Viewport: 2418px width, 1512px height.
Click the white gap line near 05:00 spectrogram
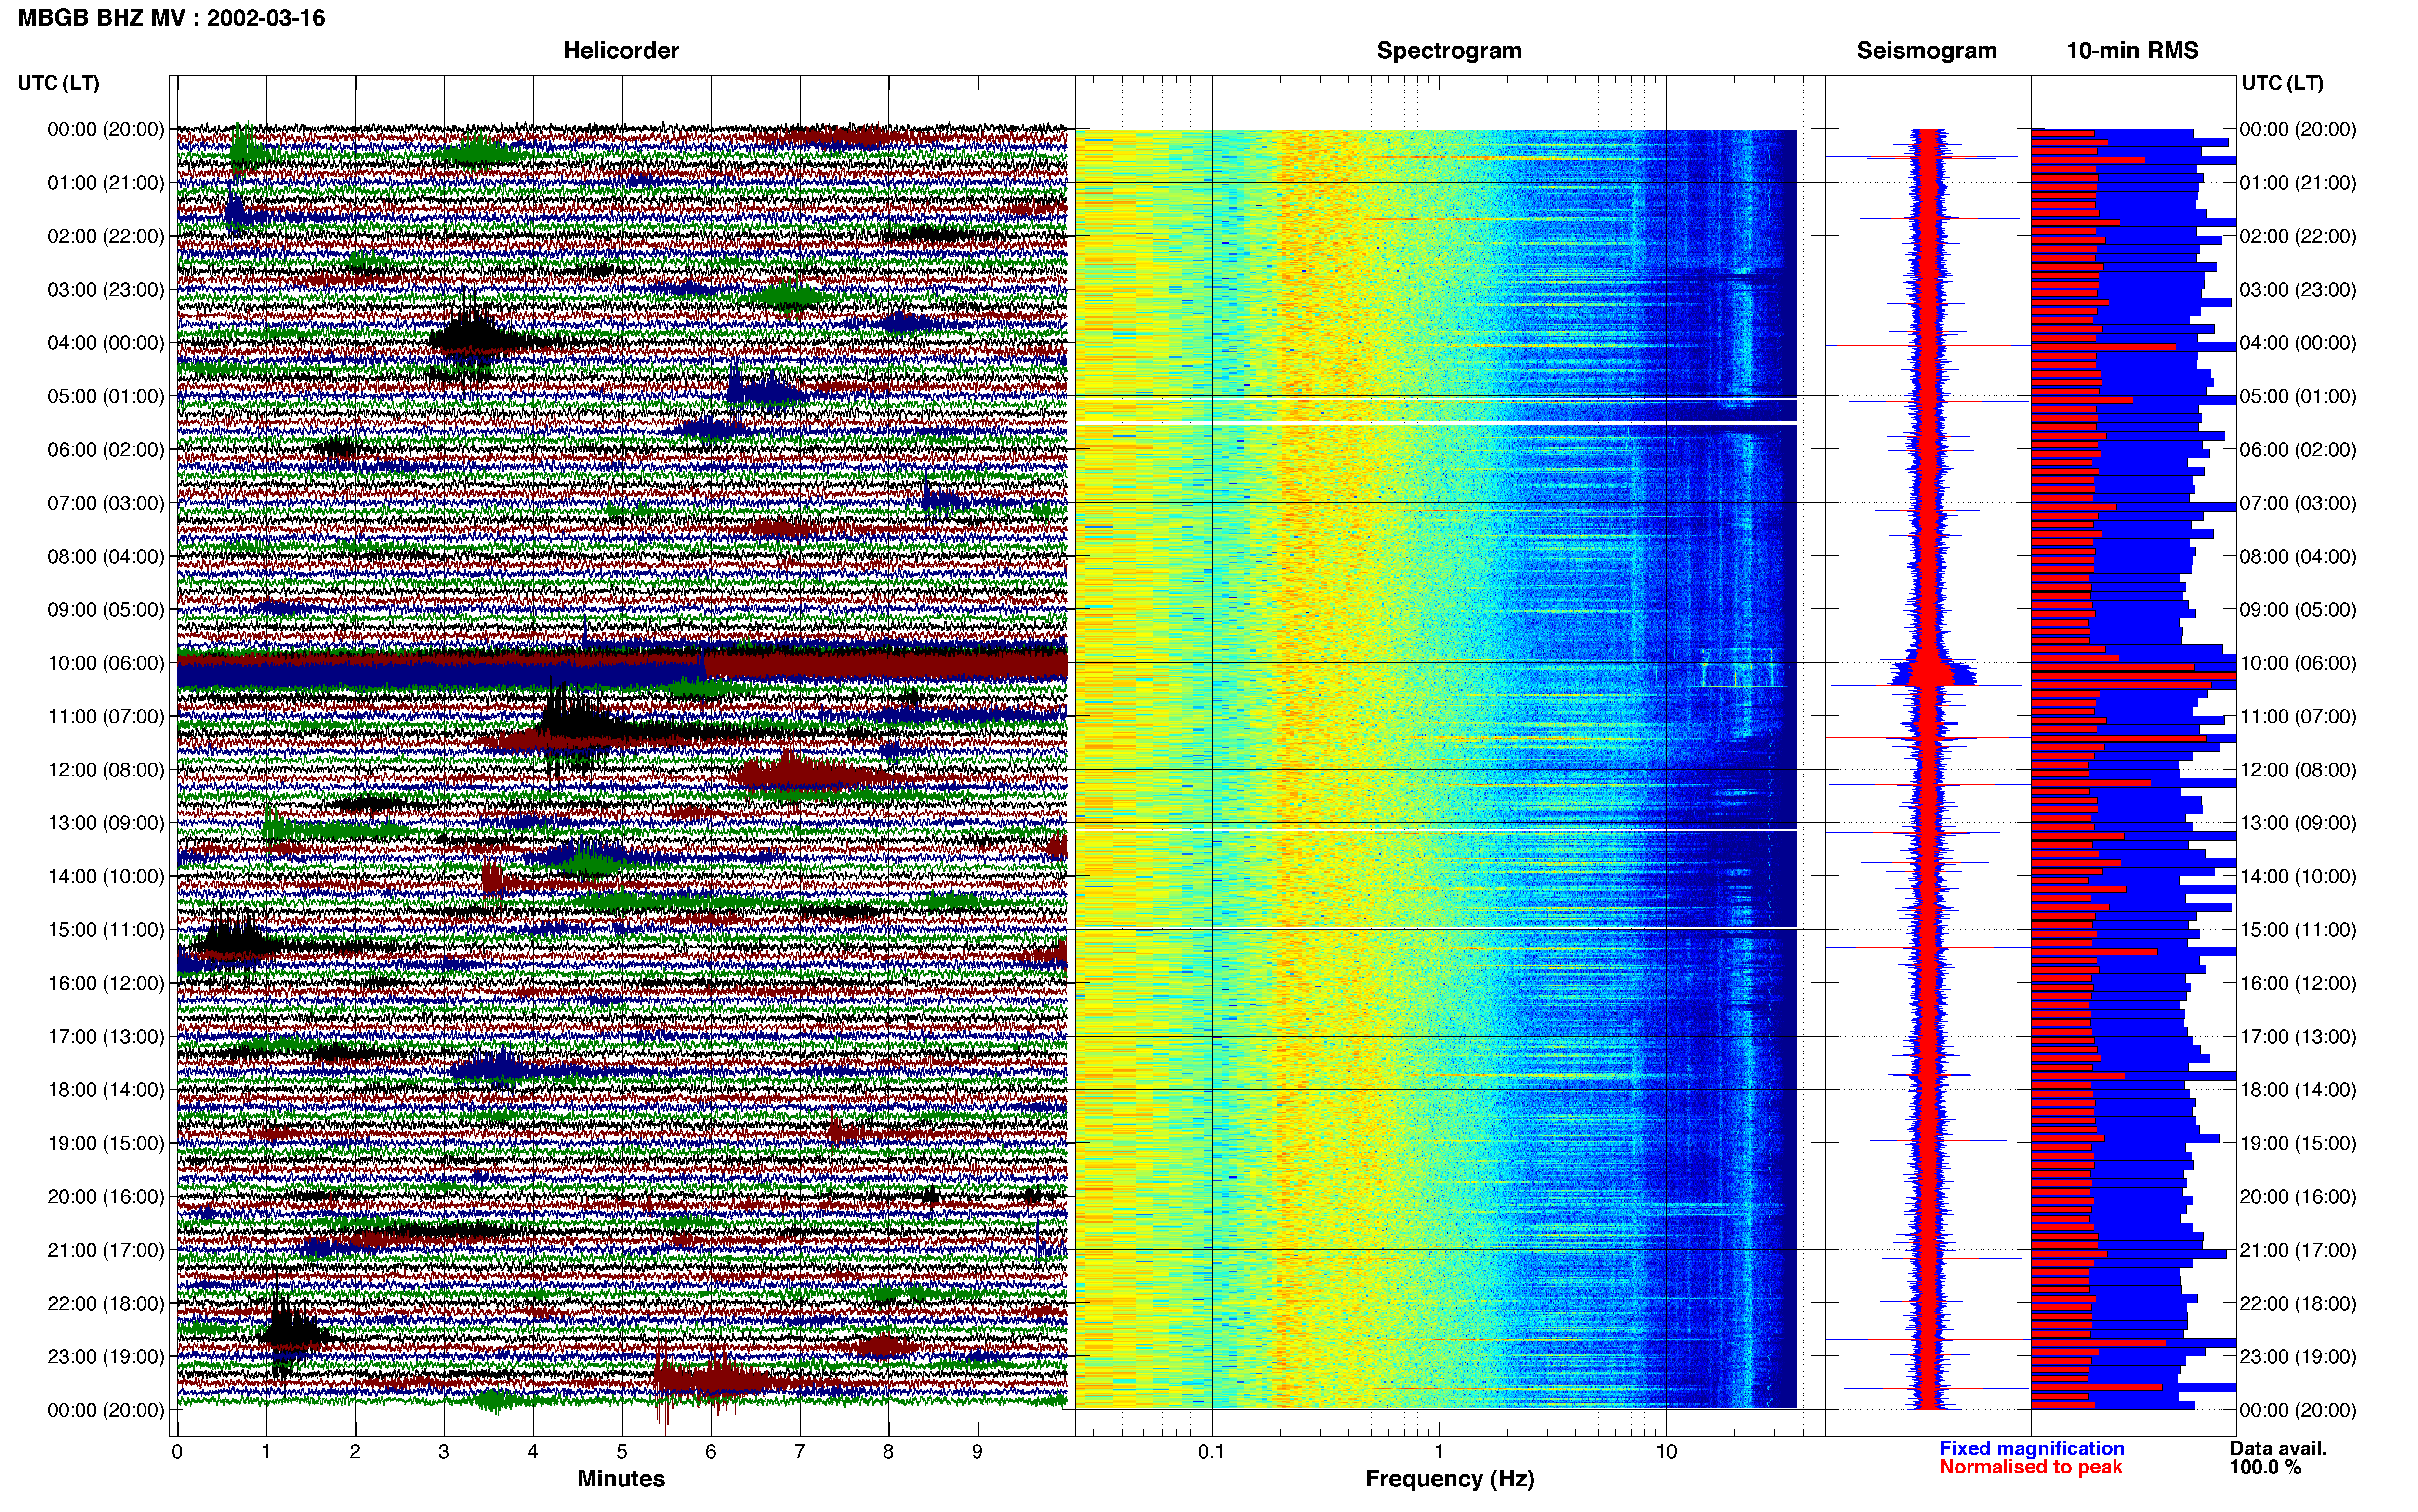click(x=1436, y=400)
